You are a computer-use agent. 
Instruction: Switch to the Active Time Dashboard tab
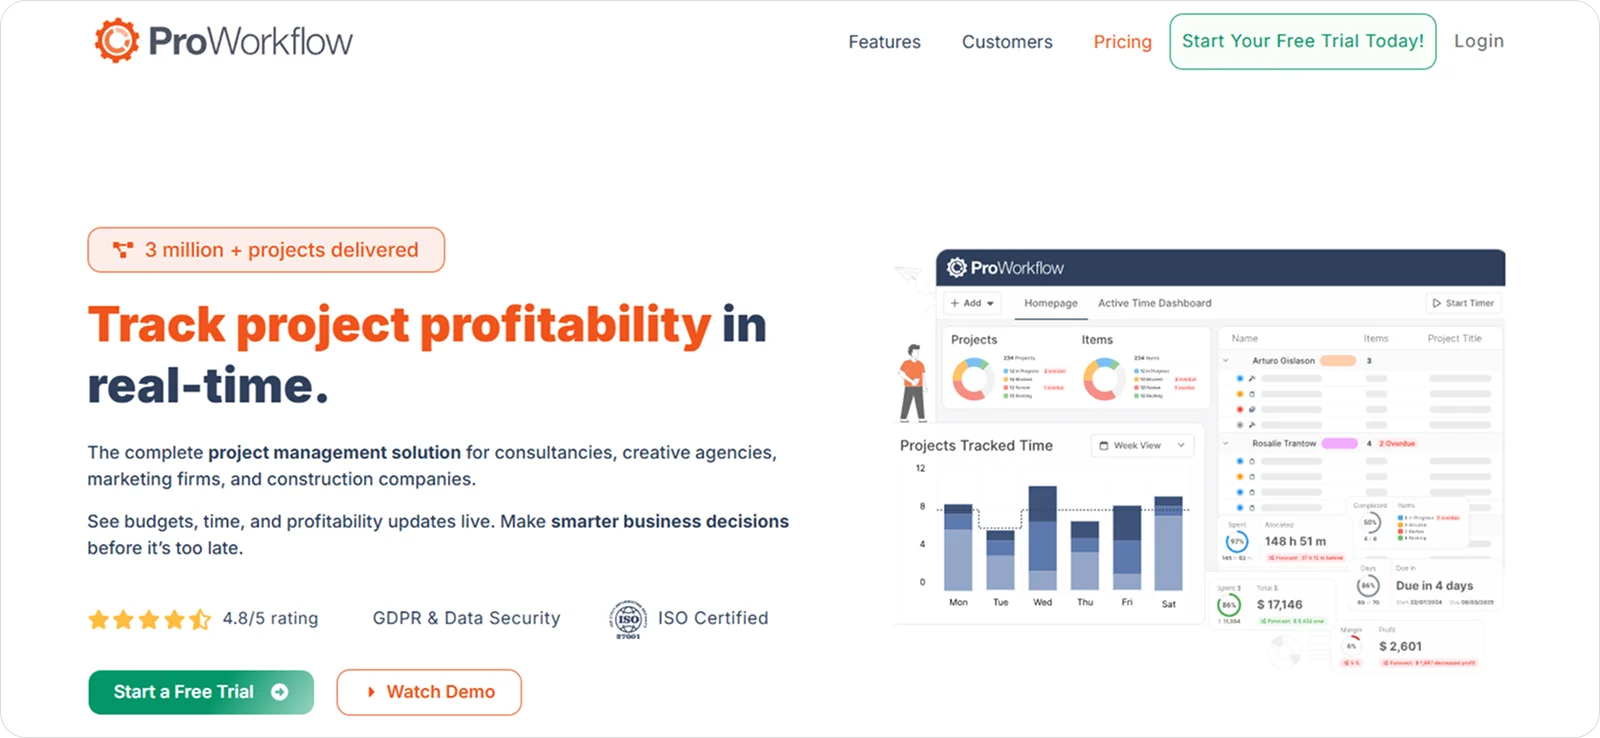1154,303
